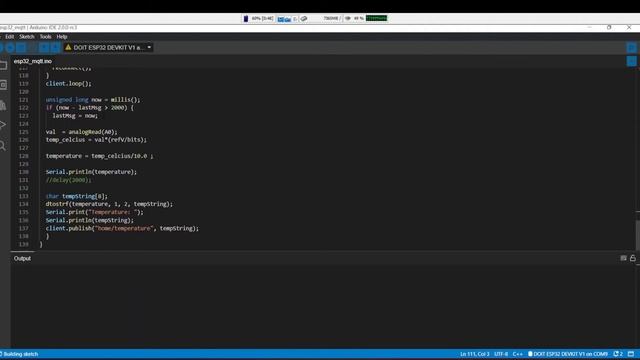Screen dimensions: 640x360
Task: Open the Sketch menu
Action: tap(27, 37)
